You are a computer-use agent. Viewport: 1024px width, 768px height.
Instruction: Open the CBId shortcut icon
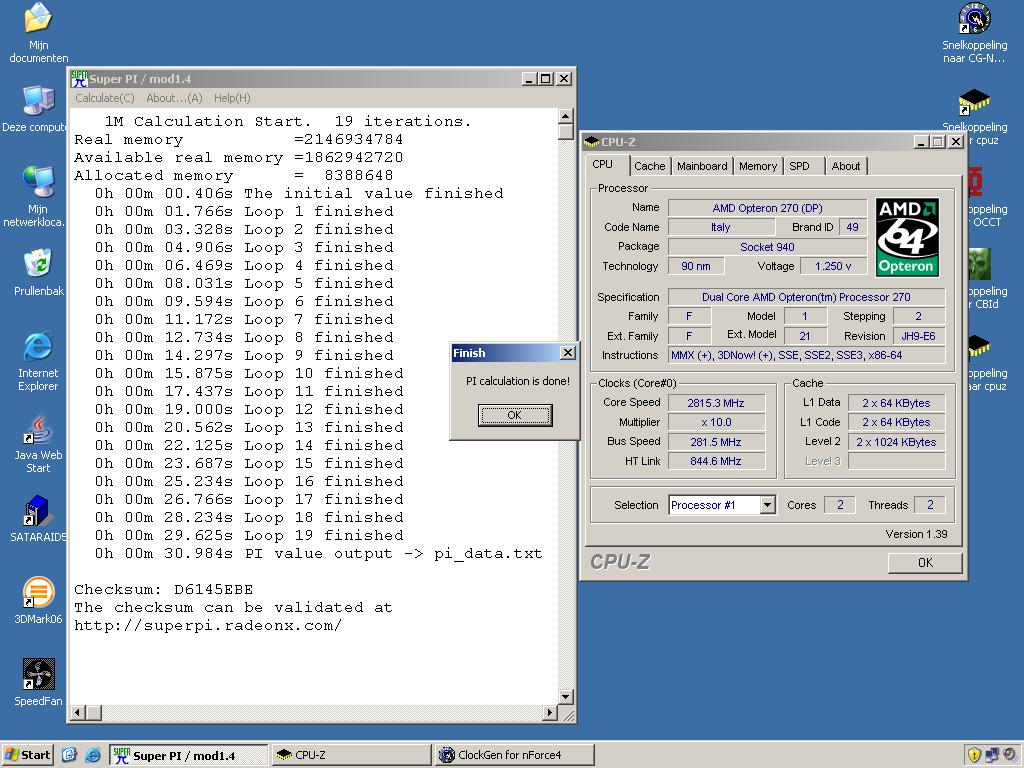979,264
